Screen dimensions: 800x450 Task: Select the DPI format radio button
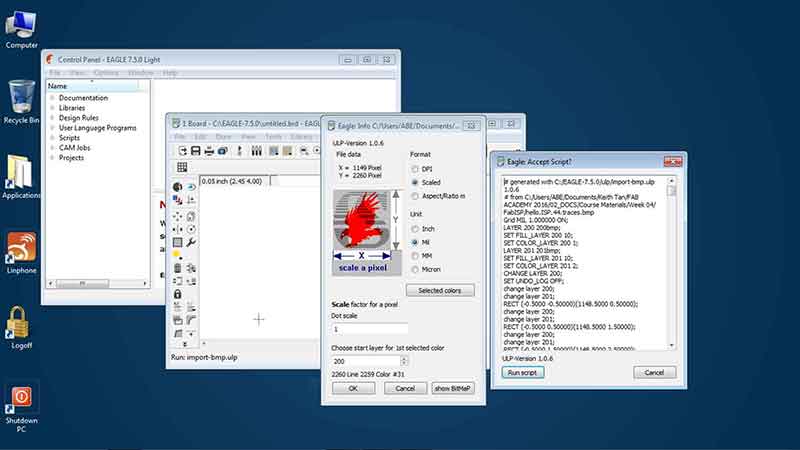tap(415, 169)
